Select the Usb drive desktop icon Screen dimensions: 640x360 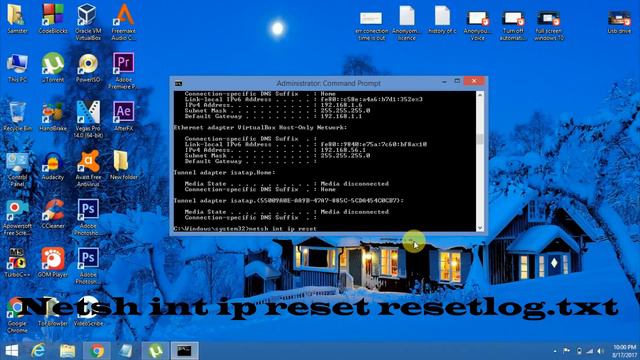619,22
